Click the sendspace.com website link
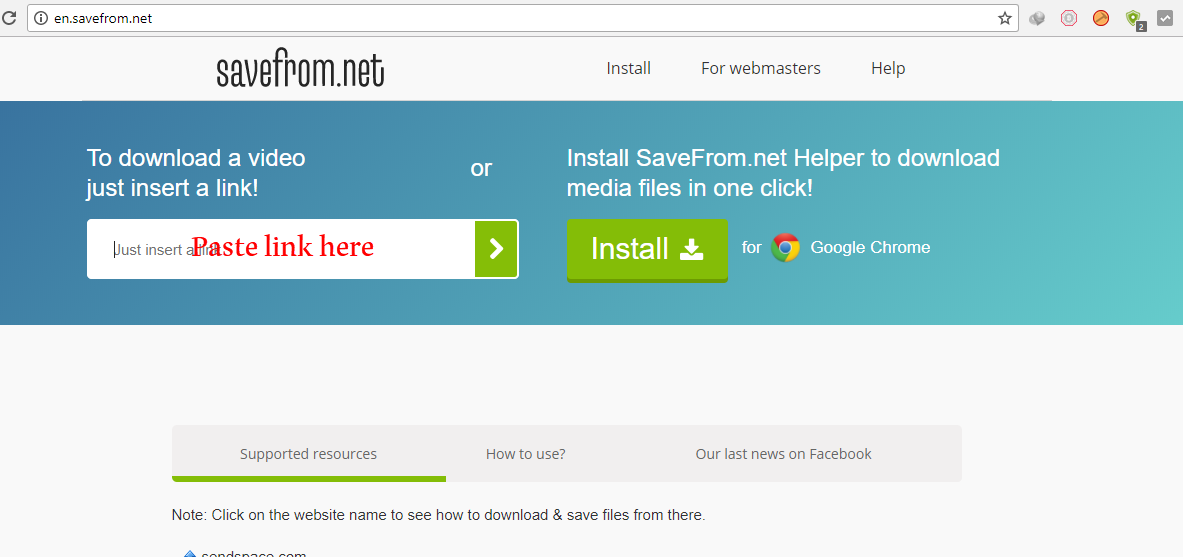Screen dimensions: 1183x557 tap(254, 555)
